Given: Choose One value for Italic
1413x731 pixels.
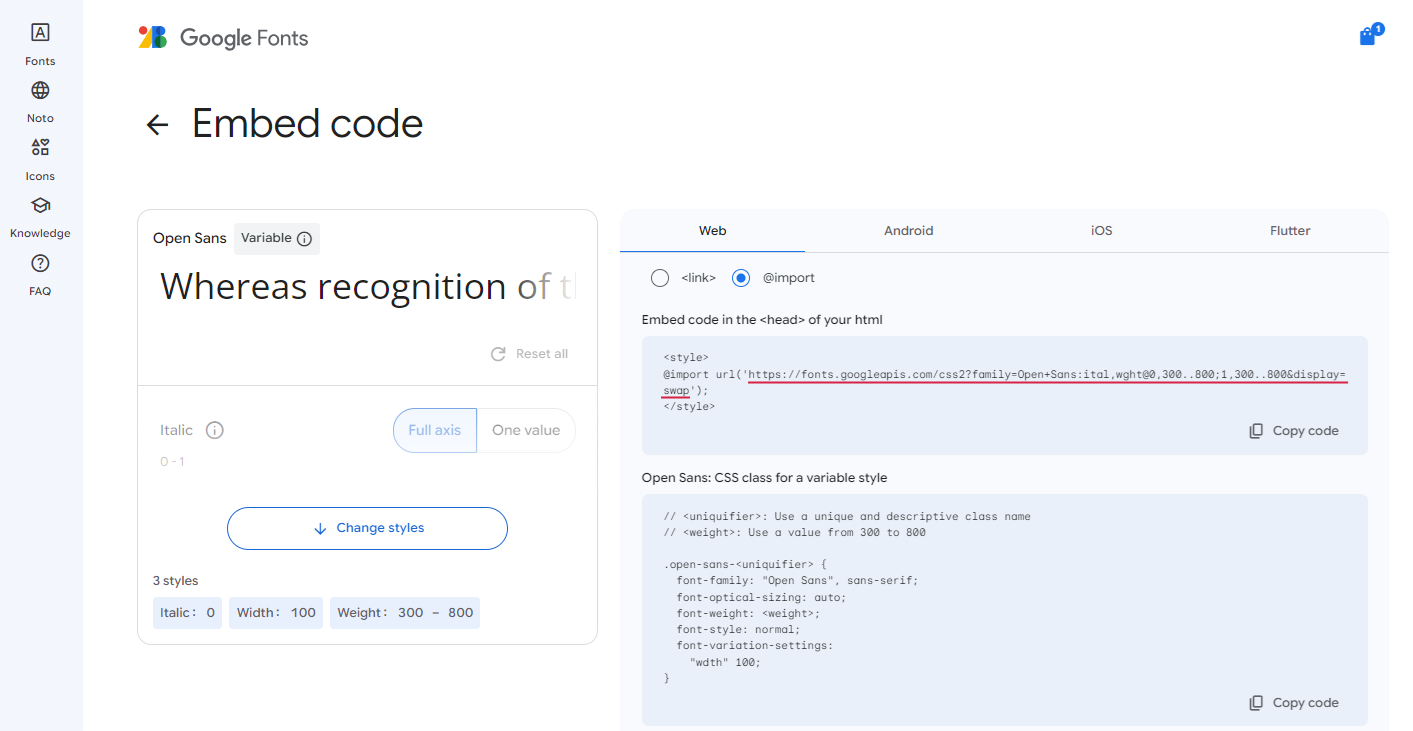Looking at the screenshot, I should click(x=526, y=430).
